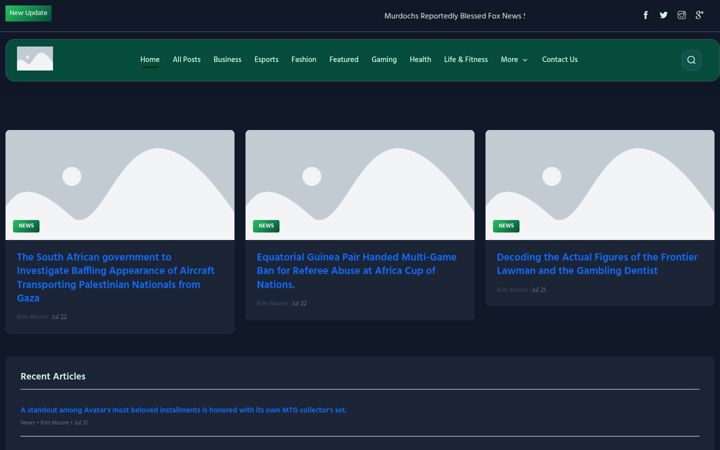
Task: Open the Business category
Action: point(227,59)
